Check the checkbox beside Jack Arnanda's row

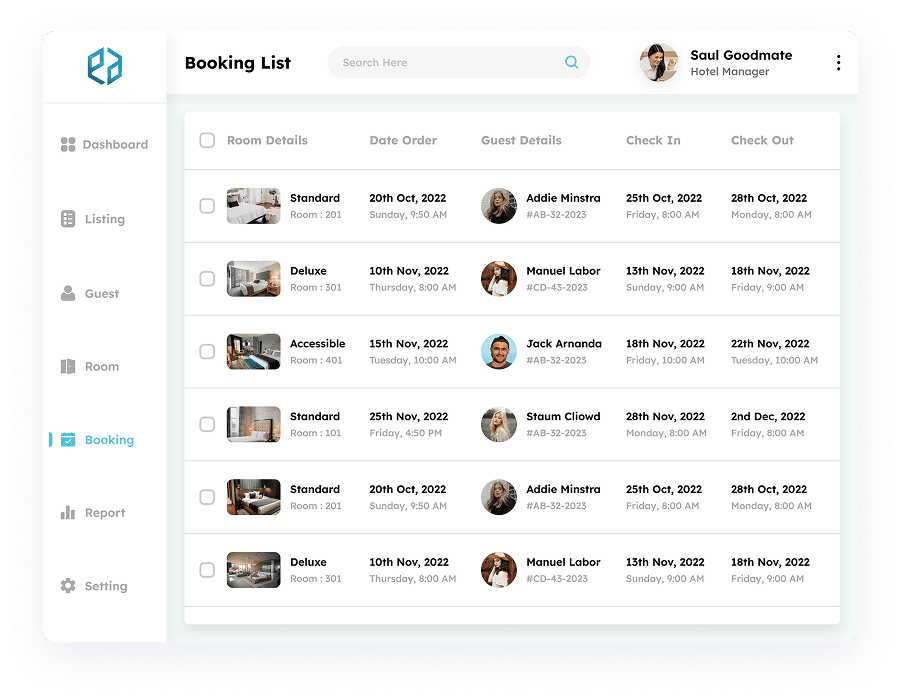coord(207,351)
